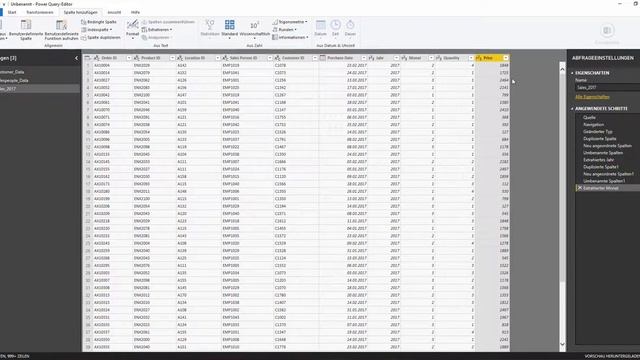Switch to the Start ribbon tab
This screenshot has width=640, height=360.
coord(12,12)
